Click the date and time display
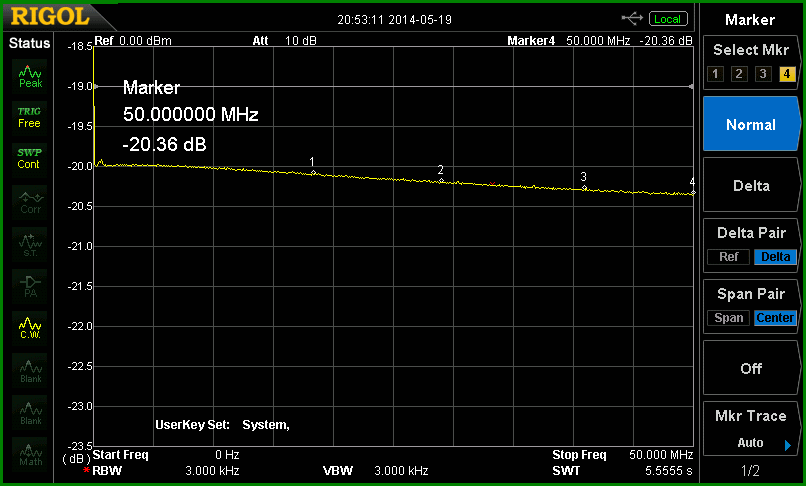806x486 pixels. 394,20
